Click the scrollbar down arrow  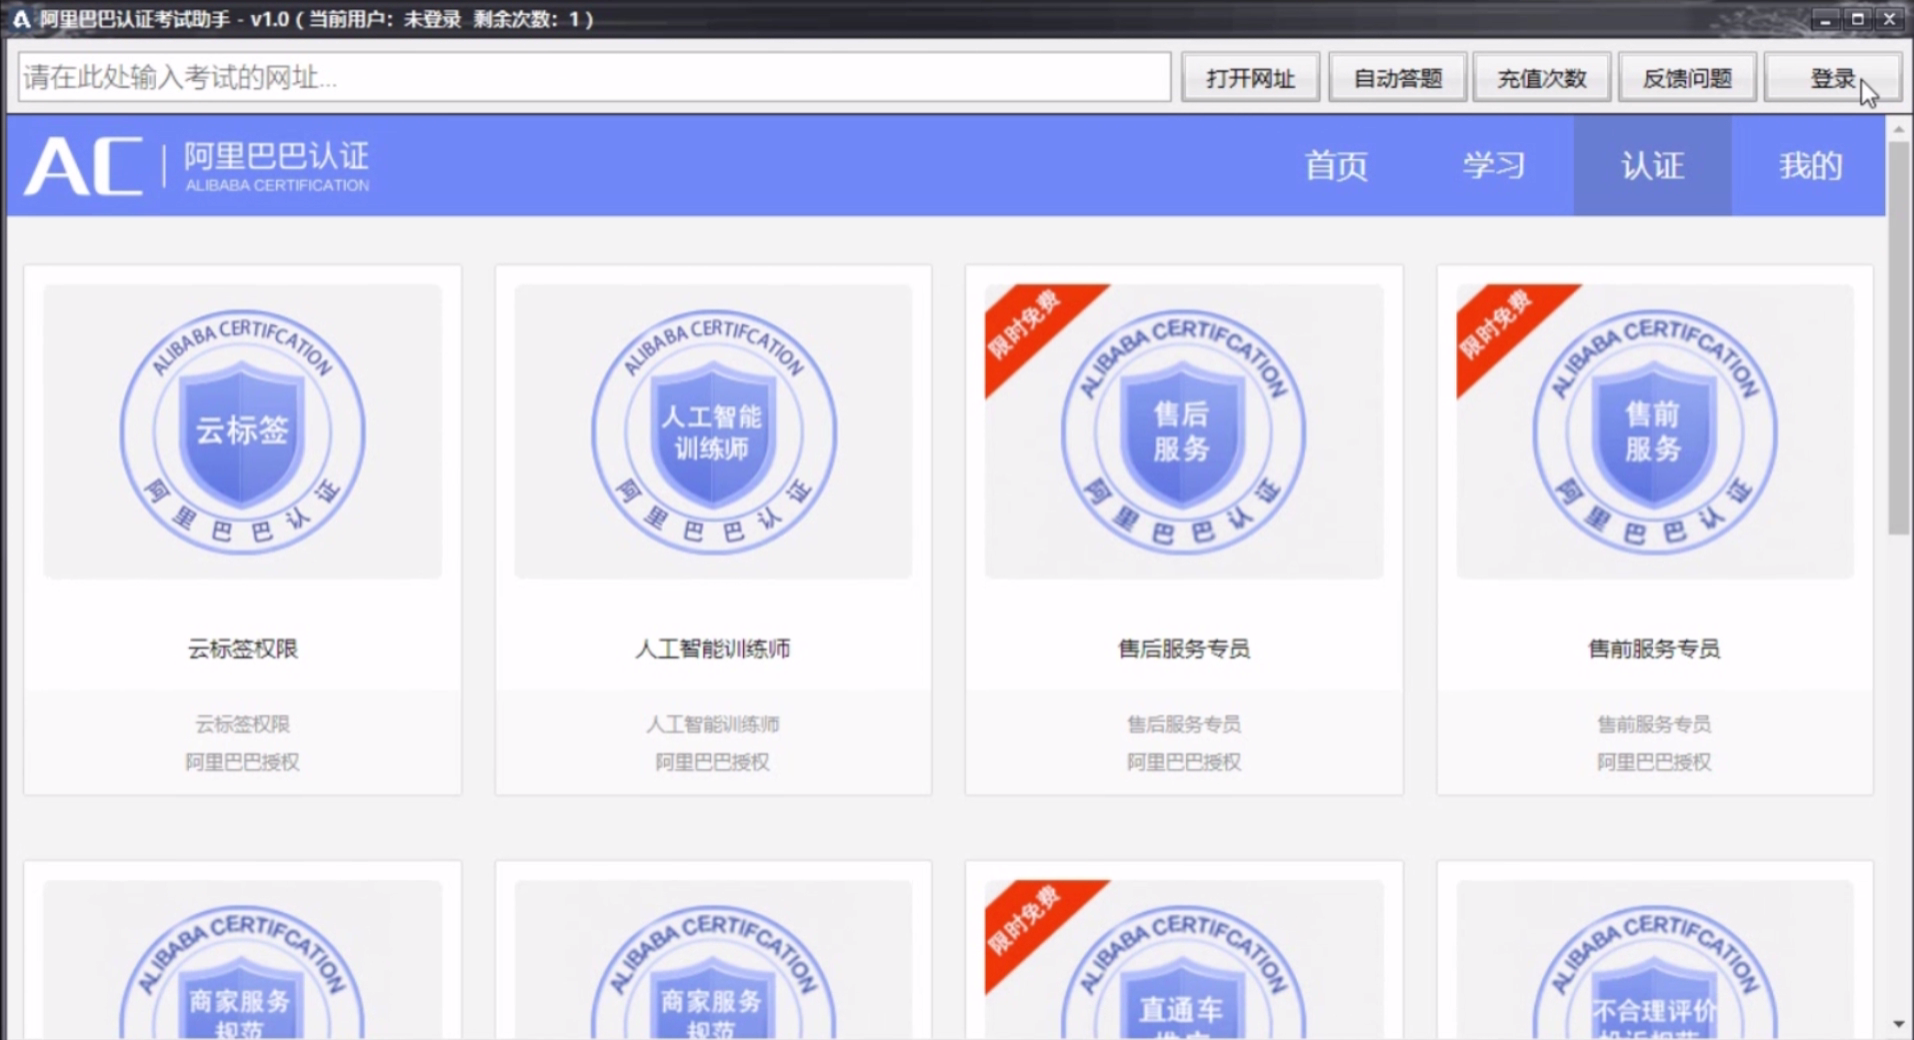pyautogui.click(x=1898, y=1025)
